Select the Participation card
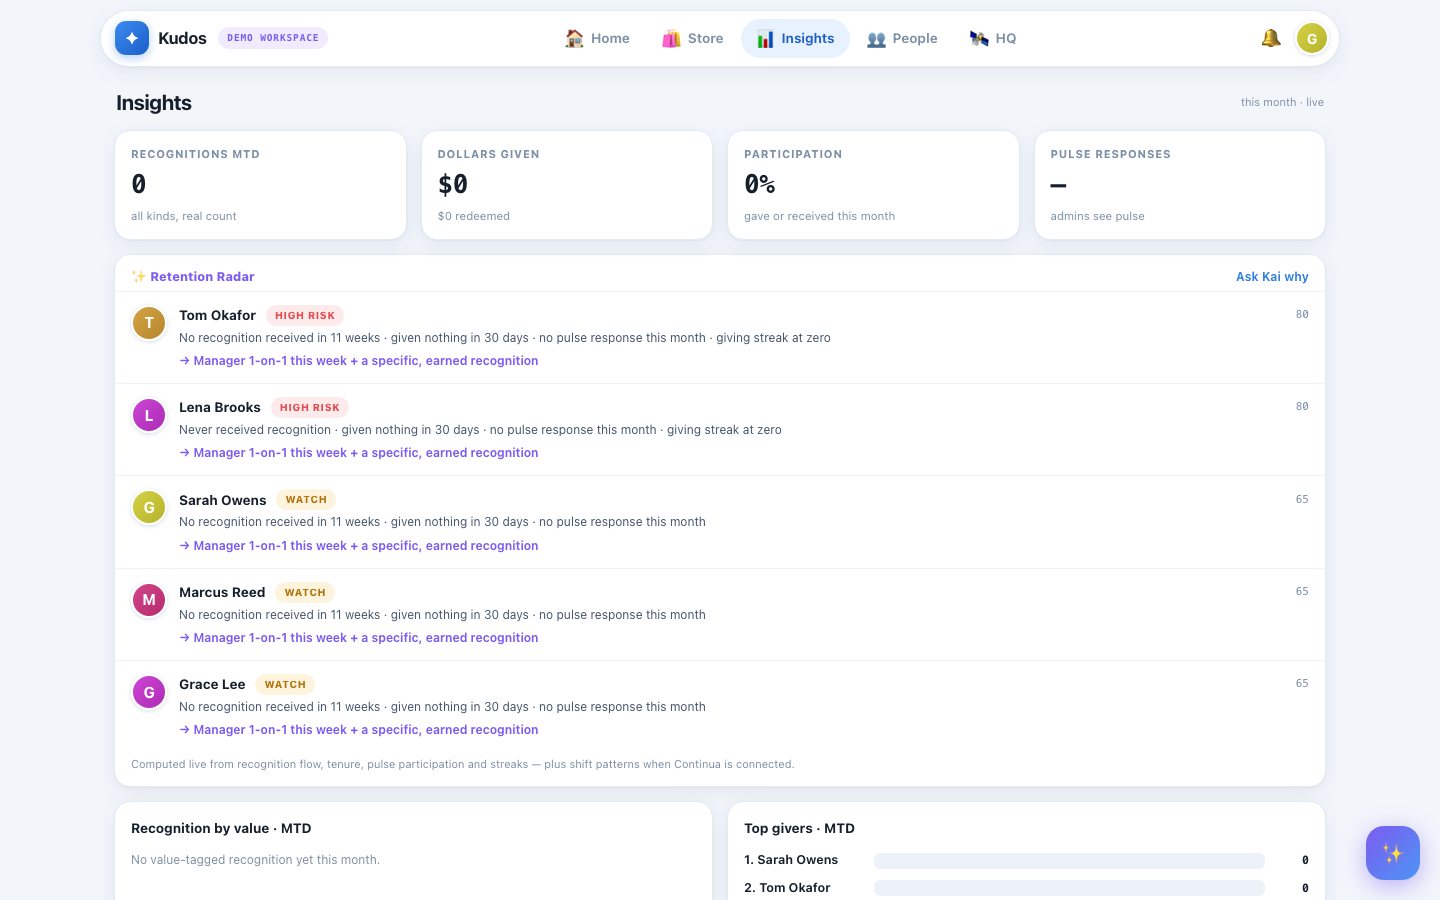 pos(873,185)
